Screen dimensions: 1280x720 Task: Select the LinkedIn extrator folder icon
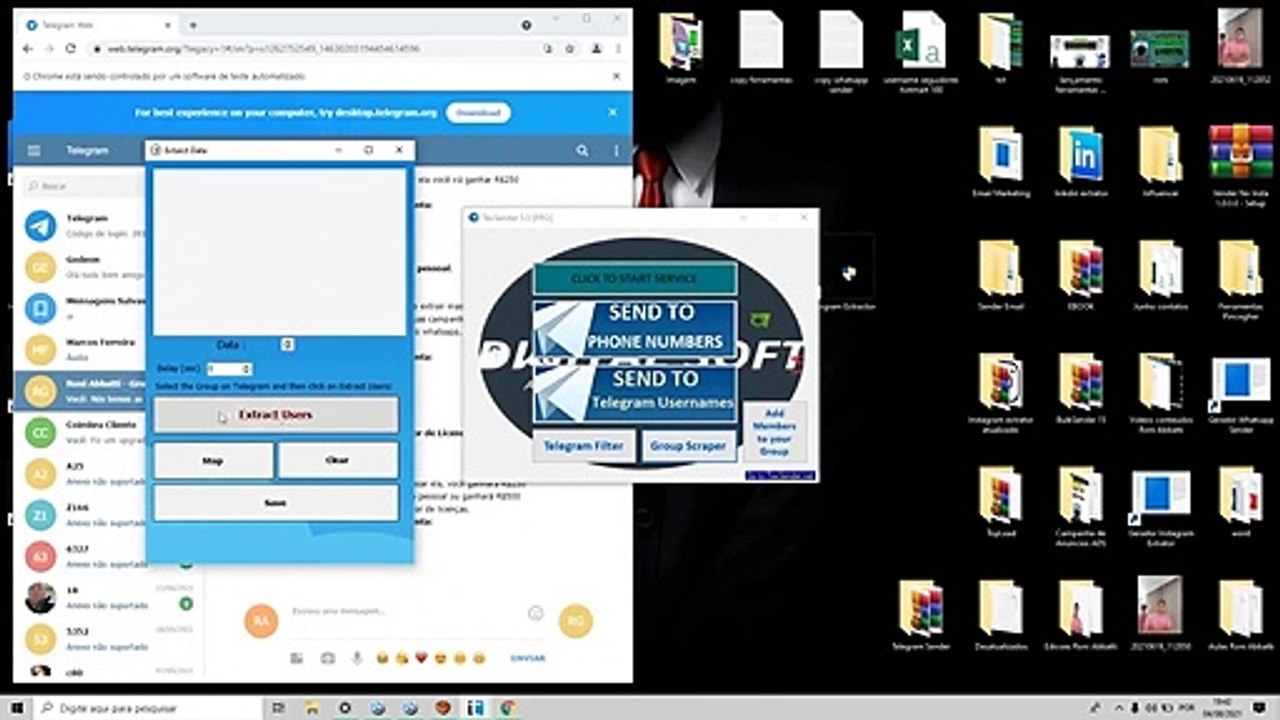tap(1080, 161)
